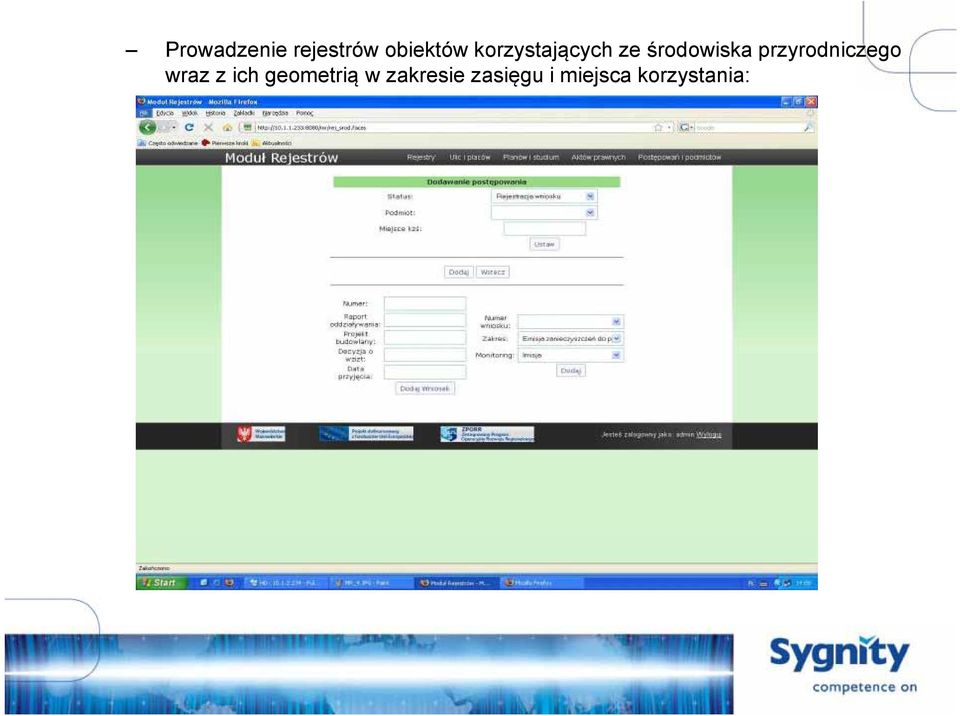Viewport: 960px width, 716px height.
Task: Click the bookmark star icon in address bar
Action: tap(658, 127)
